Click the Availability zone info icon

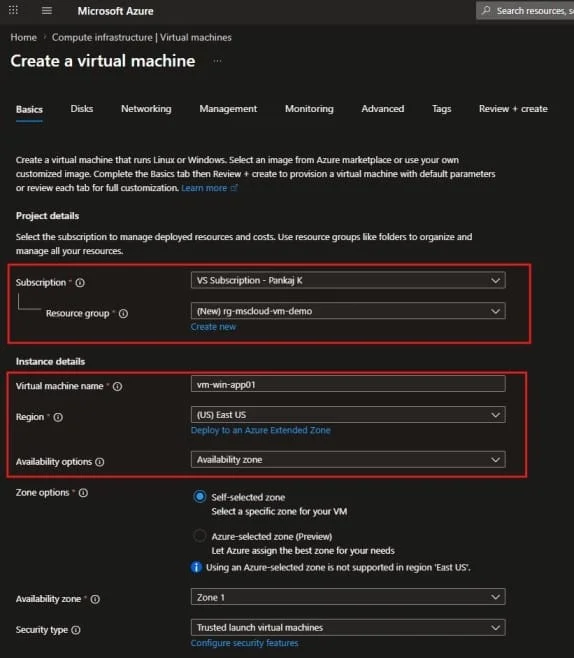pos(95,599)
